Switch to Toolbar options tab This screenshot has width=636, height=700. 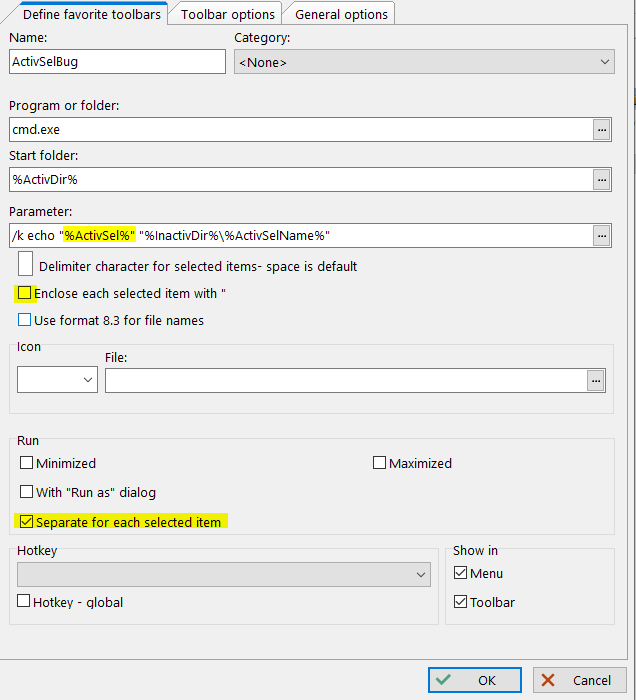click(227, 14)
